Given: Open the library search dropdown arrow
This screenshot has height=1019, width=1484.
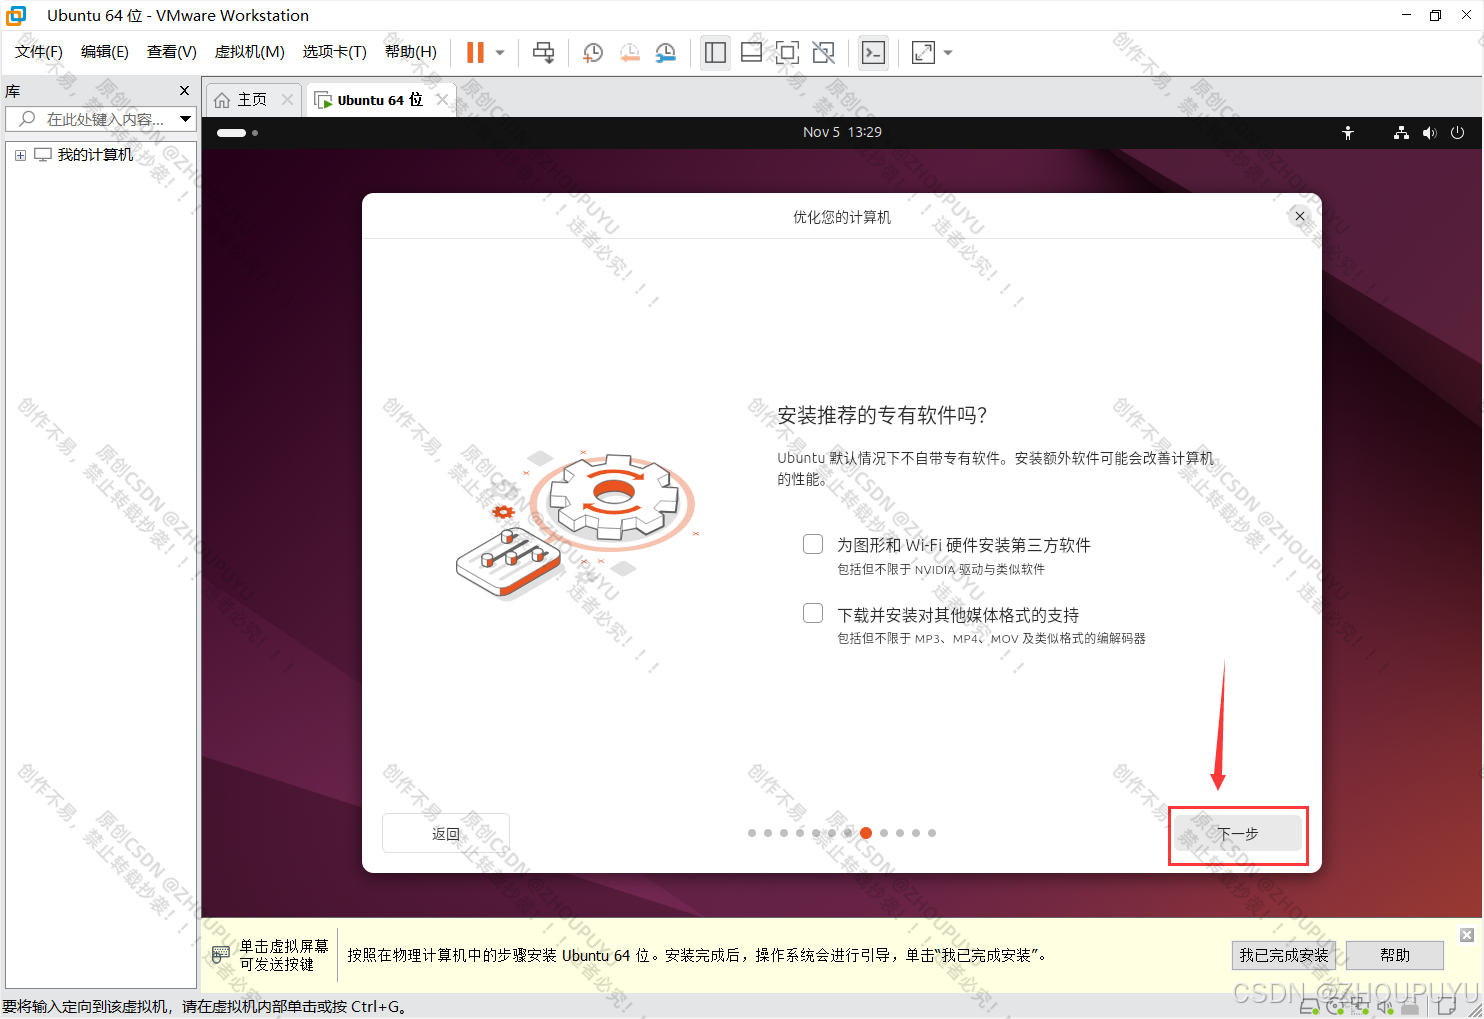Looking at the screenshot, I should click(186, 119).
